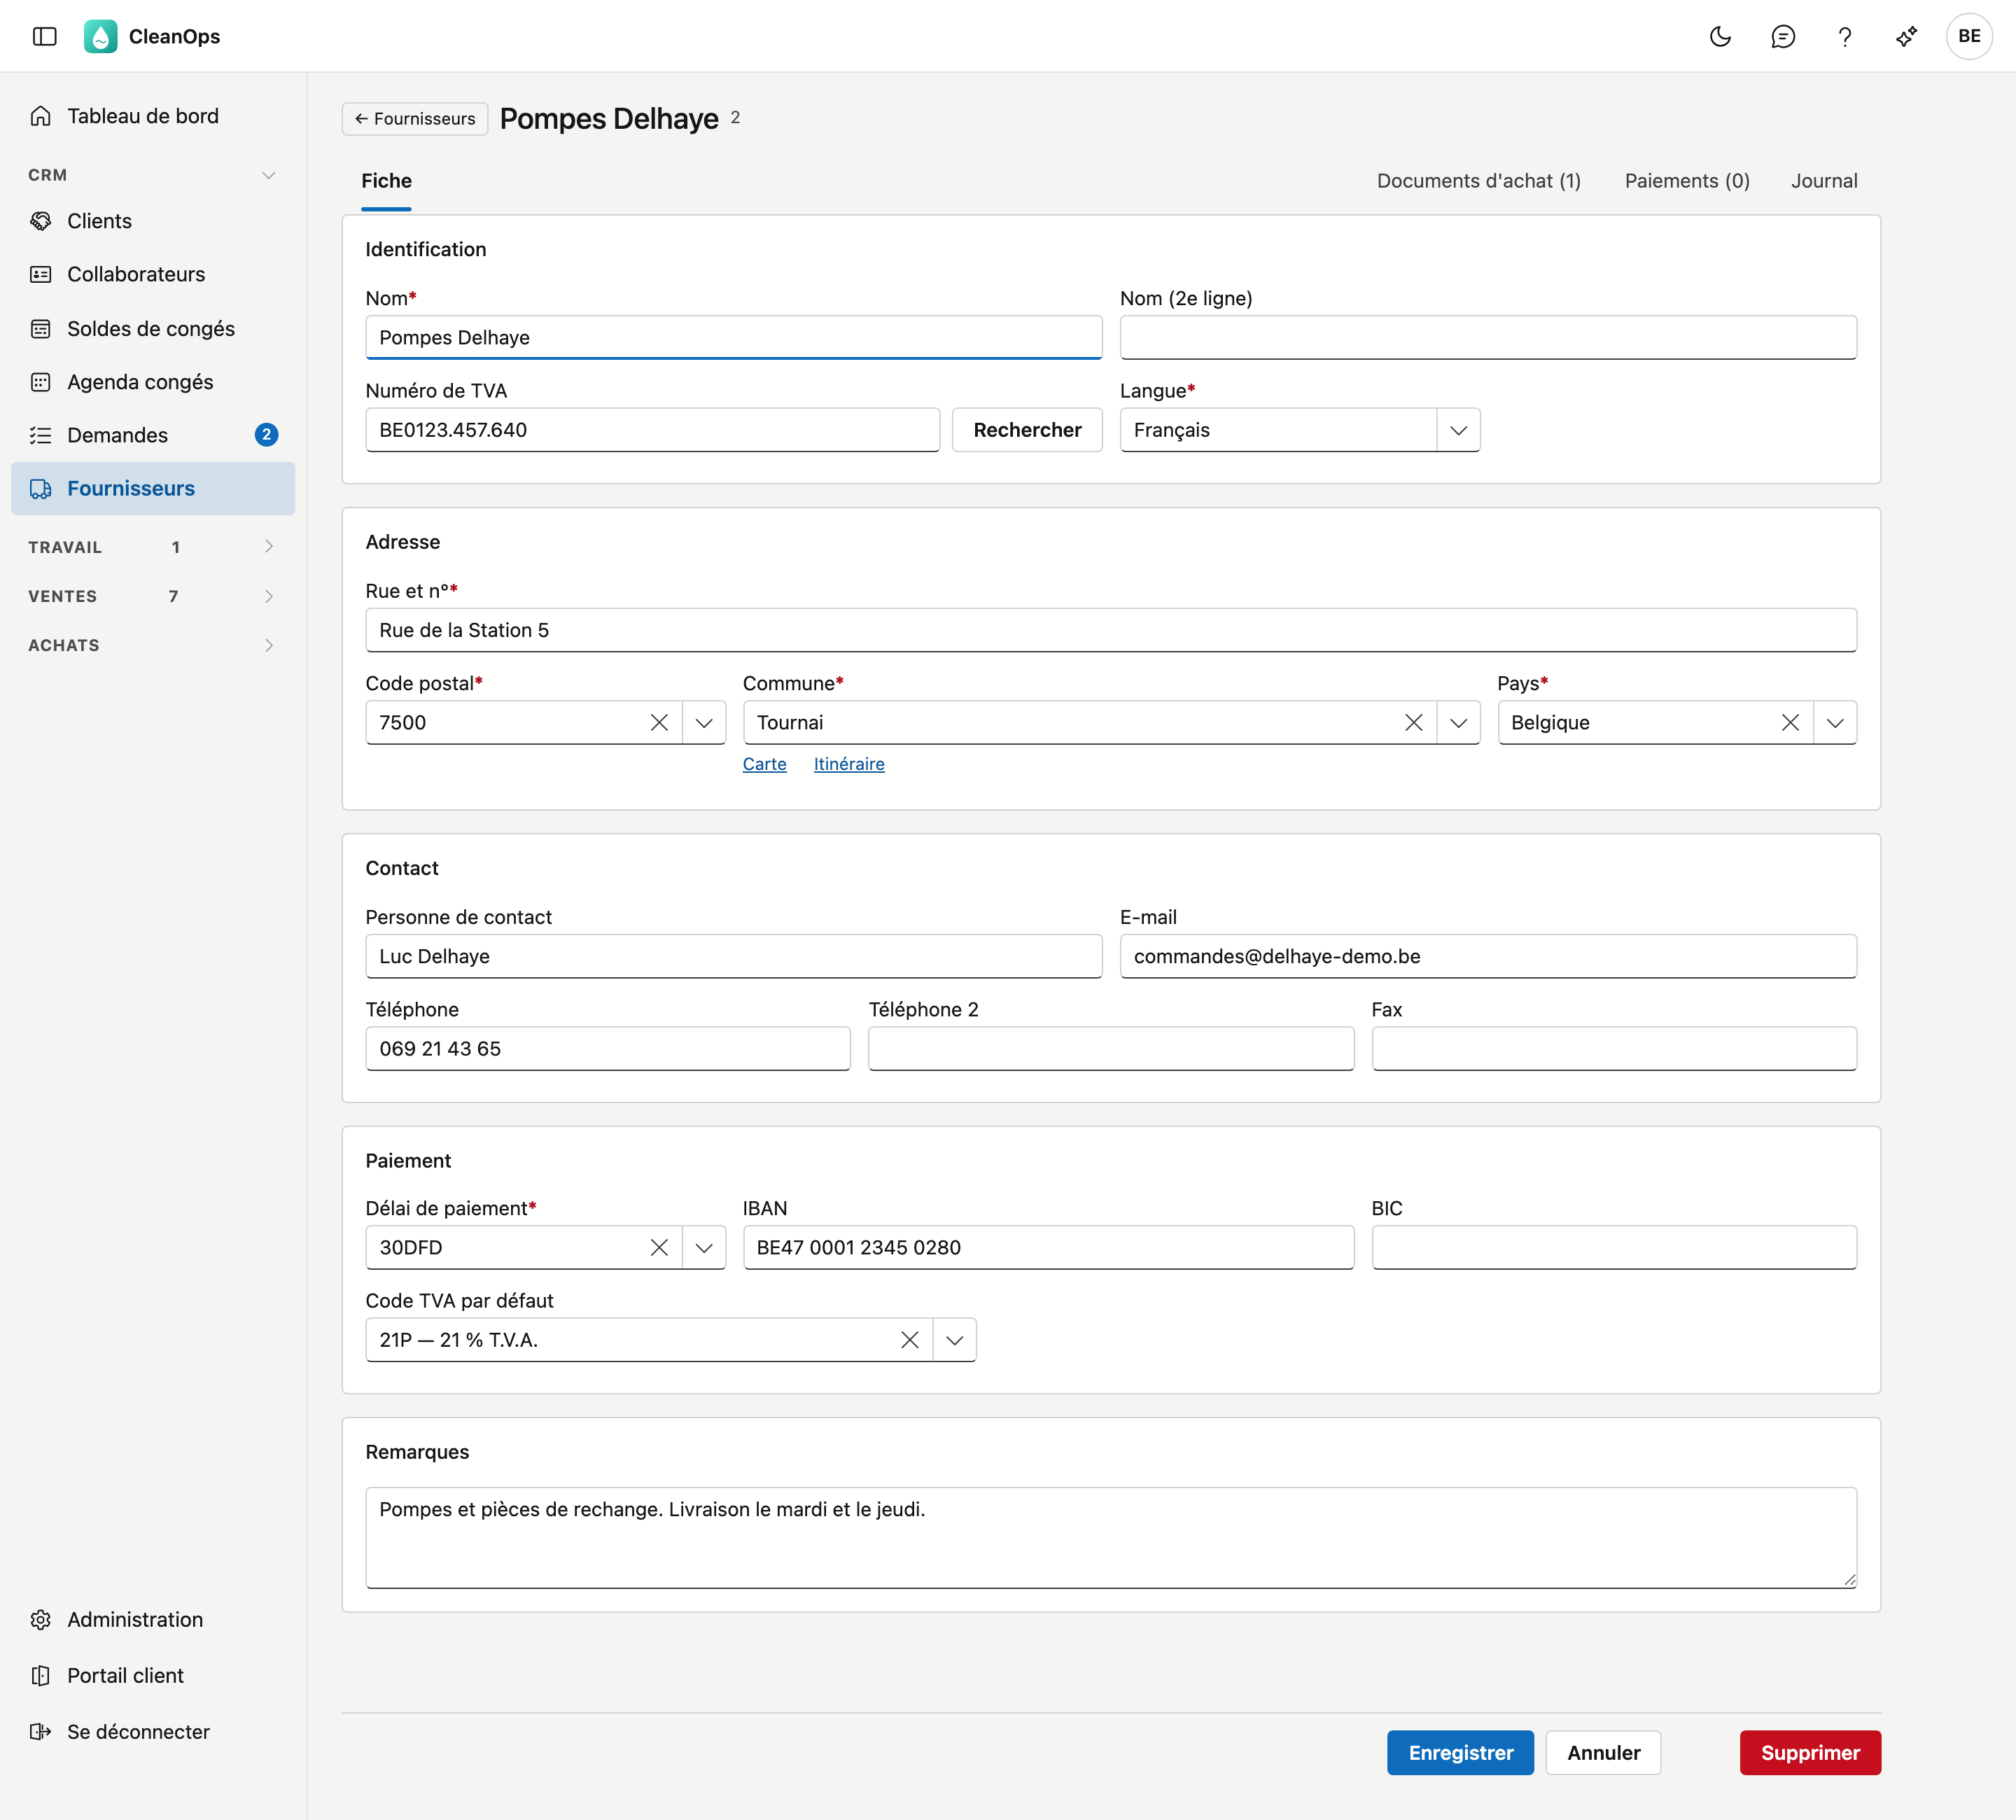Open Soldes de congés page
The height and width of the screenshot is (1820, 2016).
tap(153, 328)
